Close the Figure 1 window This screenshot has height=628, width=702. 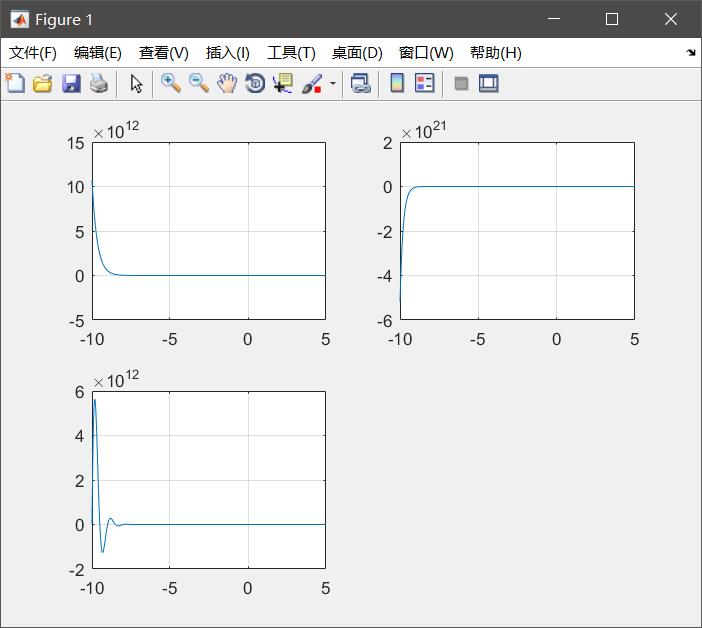coord(671,19)
